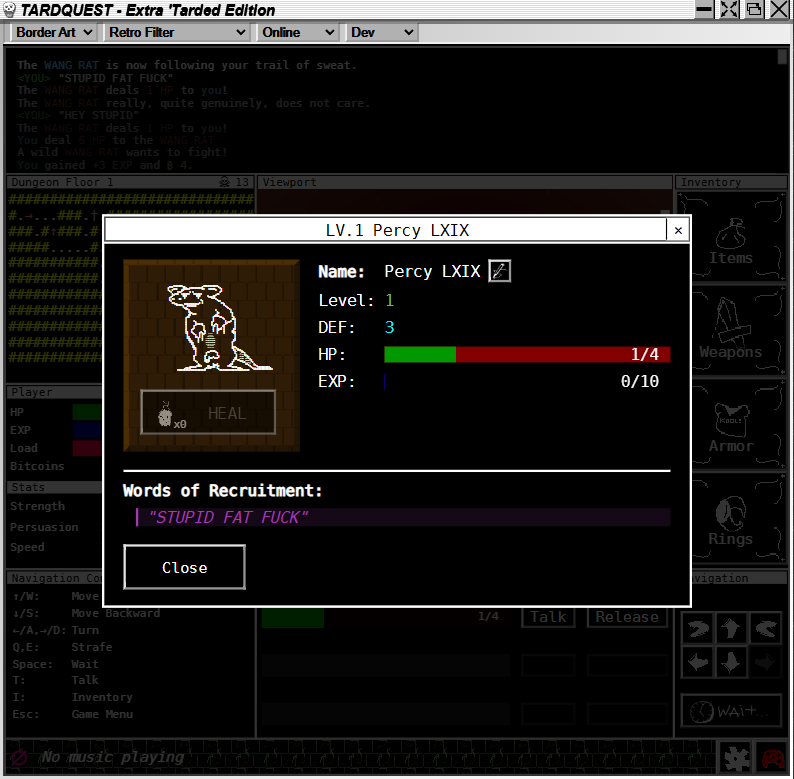Toggle the music mute icon

click(18, 758)
